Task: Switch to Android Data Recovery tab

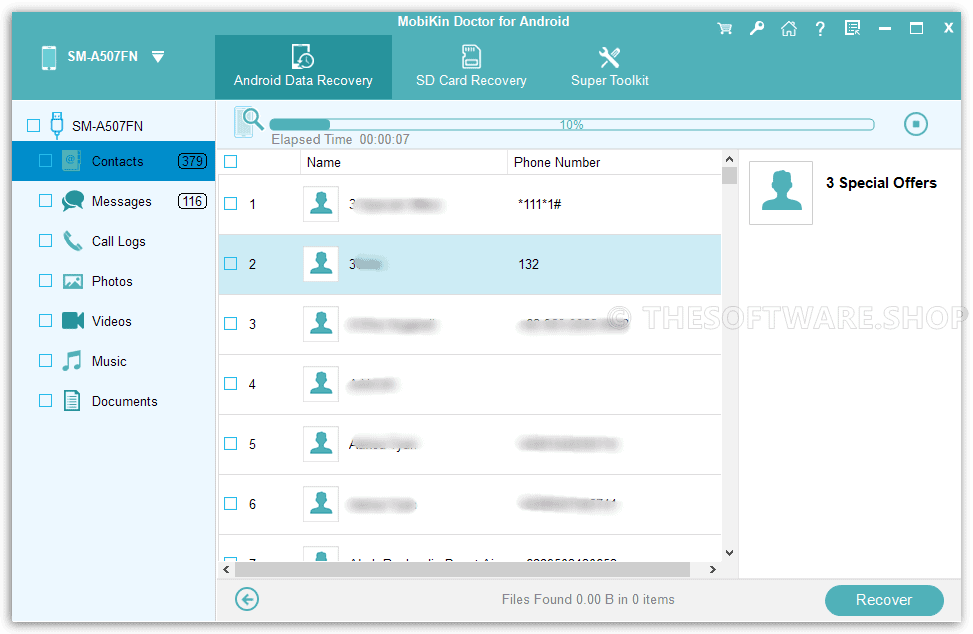Action: coord(303,67)
